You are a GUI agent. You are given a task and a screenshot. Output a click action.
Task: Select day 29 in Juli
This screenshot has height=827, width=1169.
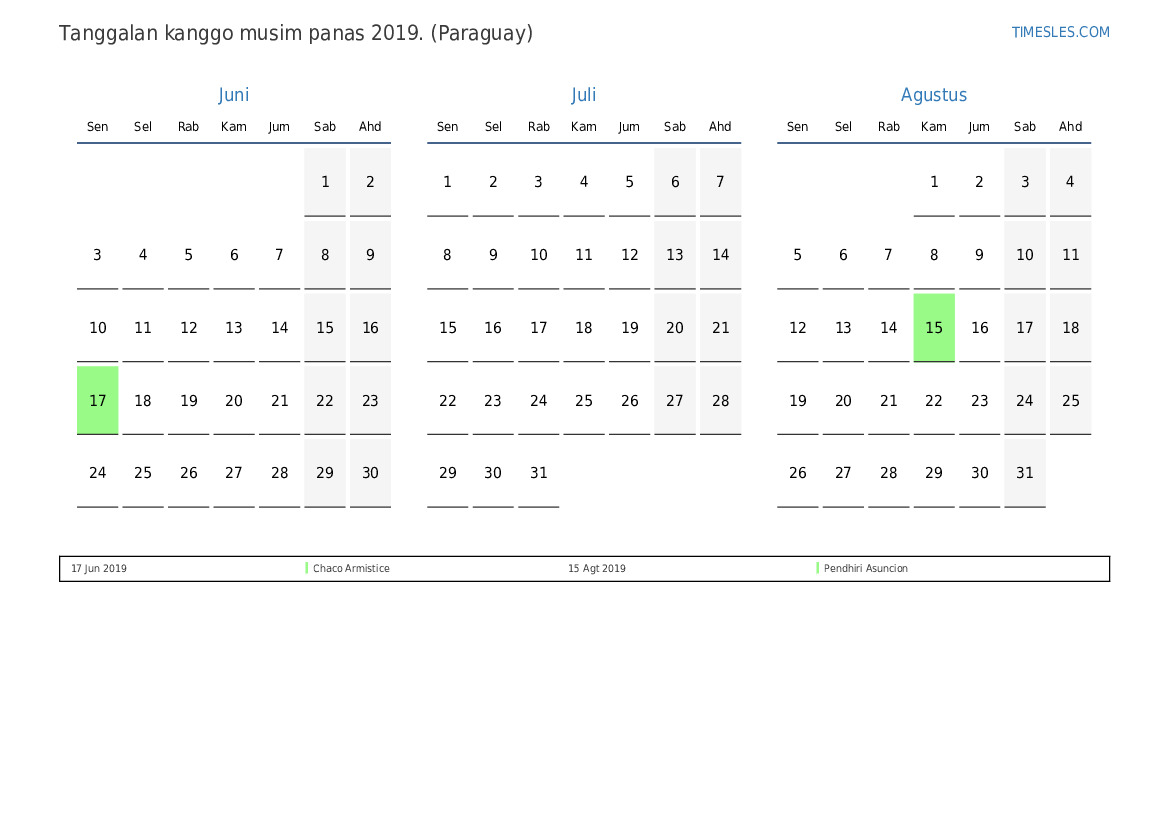[x=447, y=473]
